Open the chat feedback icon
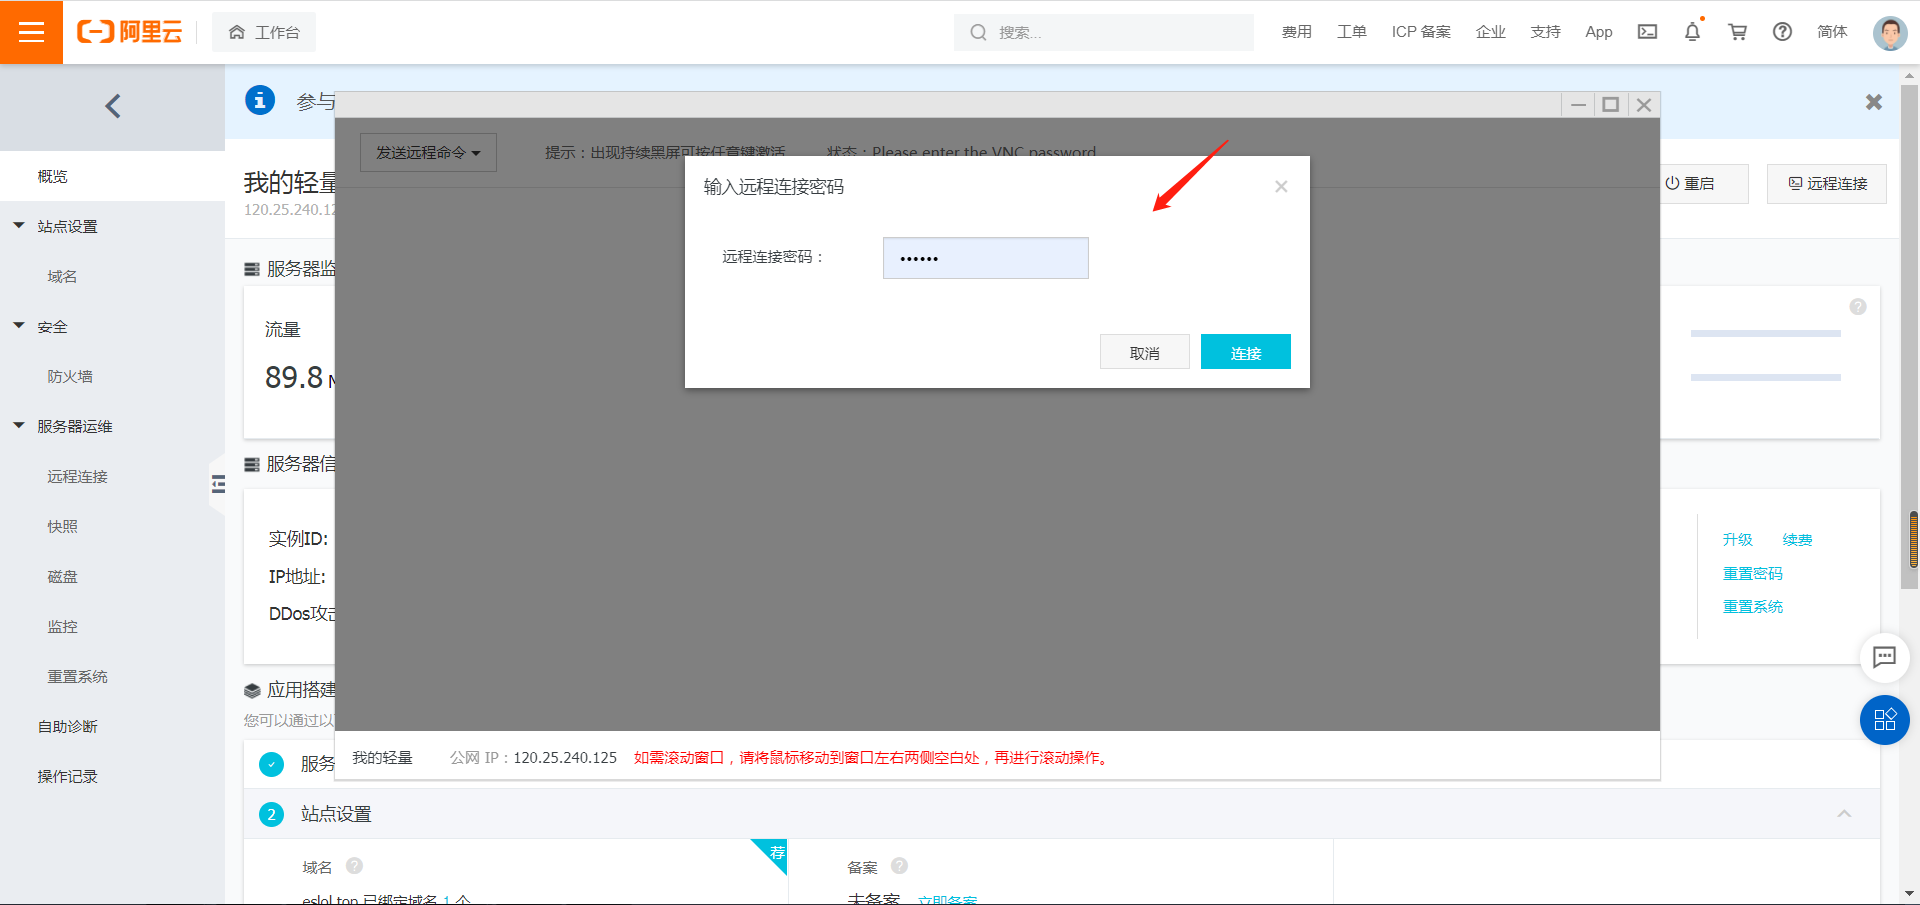This screenshot has width=1920, height=905. pos(1884,657)
